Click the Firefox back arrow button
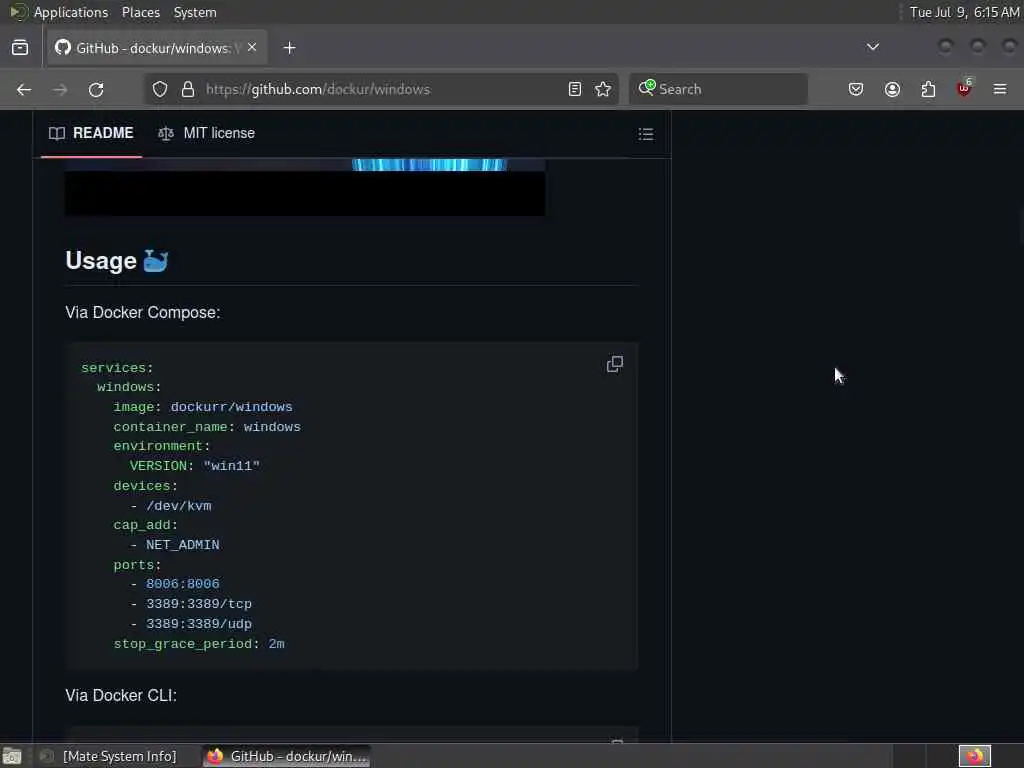The image size is (1024, 768). (24, 89)
